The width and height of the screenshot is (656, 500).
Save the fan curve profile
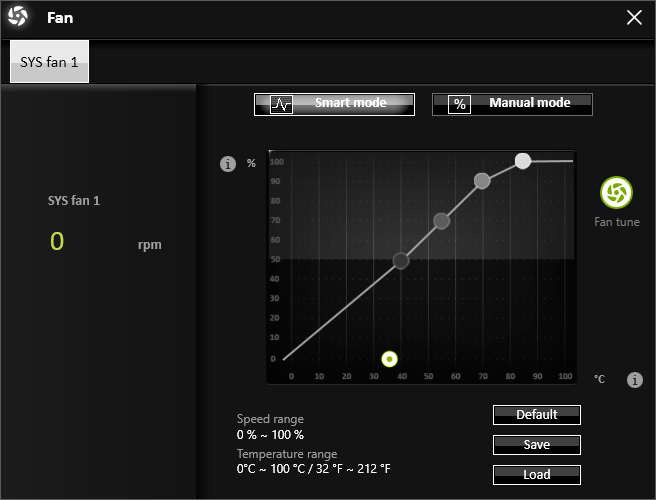coord(537,445)
